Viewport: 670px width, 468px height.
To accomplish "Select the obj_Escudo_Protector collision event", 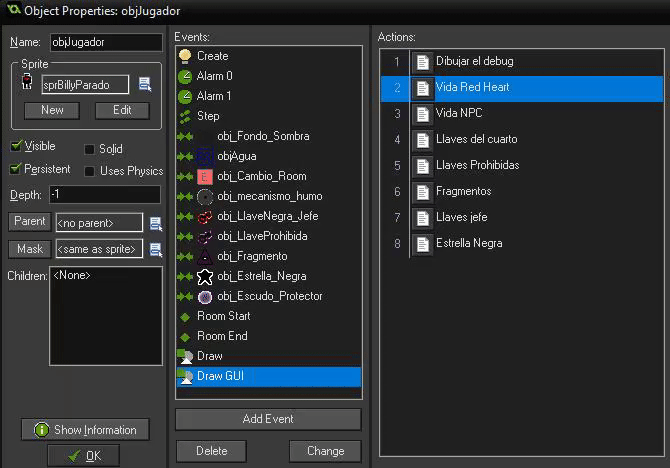I will (x=269, y=297).
